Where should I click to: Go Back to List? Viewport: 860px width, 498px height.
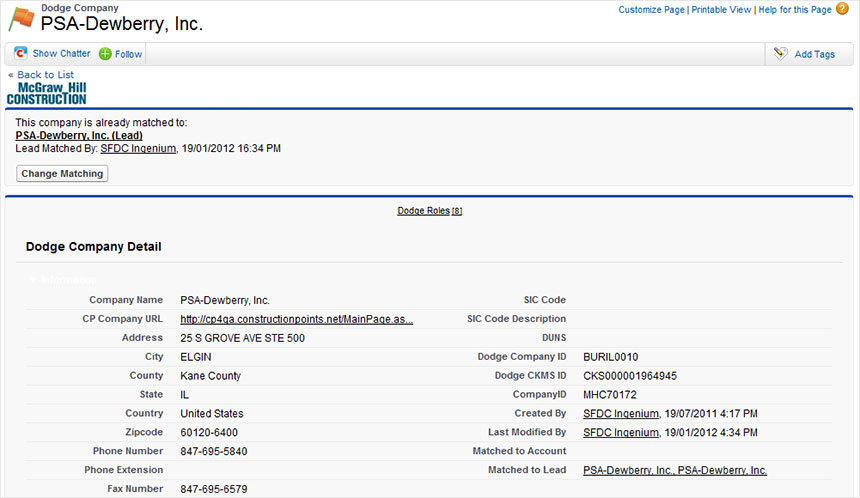[x=46, y=75]
